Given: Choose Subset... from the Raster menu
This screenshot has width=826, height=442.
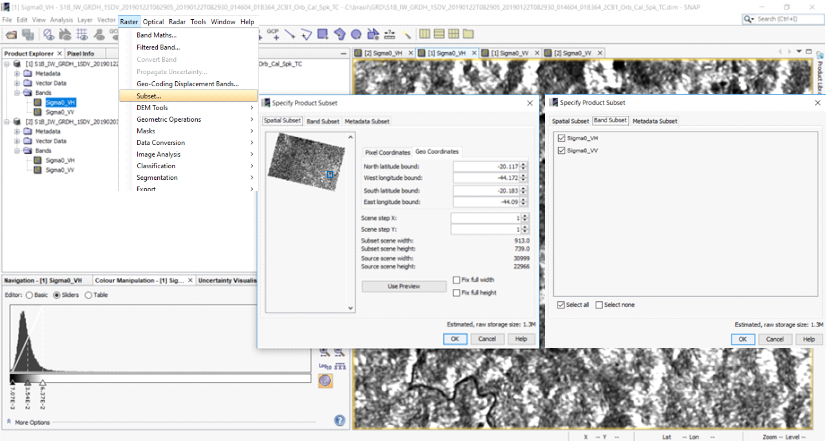Looking at the screenshot, I should (x=148, y=96).
